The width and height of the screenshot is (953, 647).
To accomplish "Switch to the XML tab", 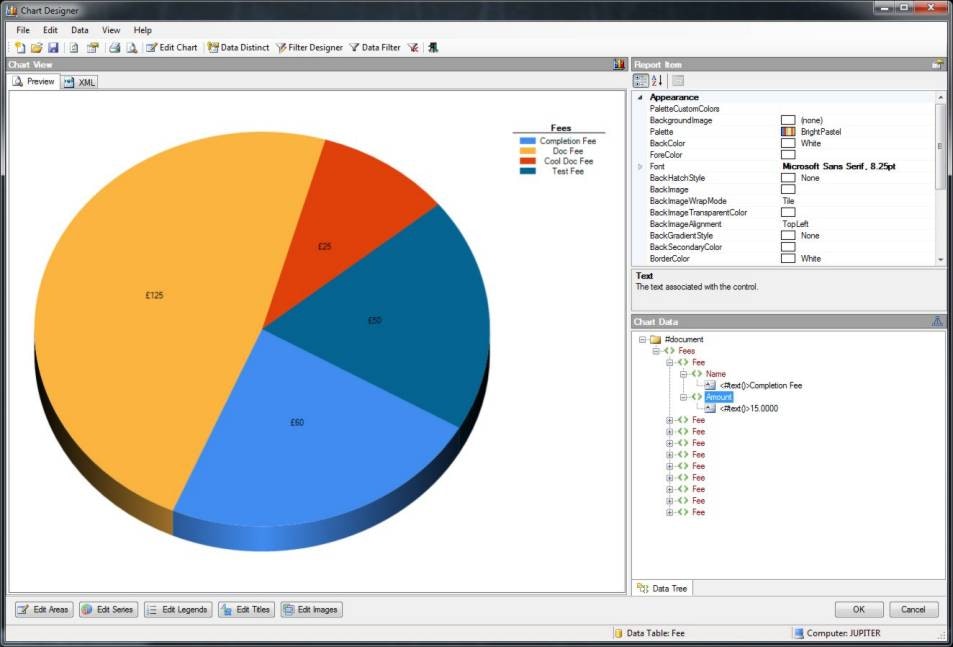I will pyautogui.click(x=79, y=81).
